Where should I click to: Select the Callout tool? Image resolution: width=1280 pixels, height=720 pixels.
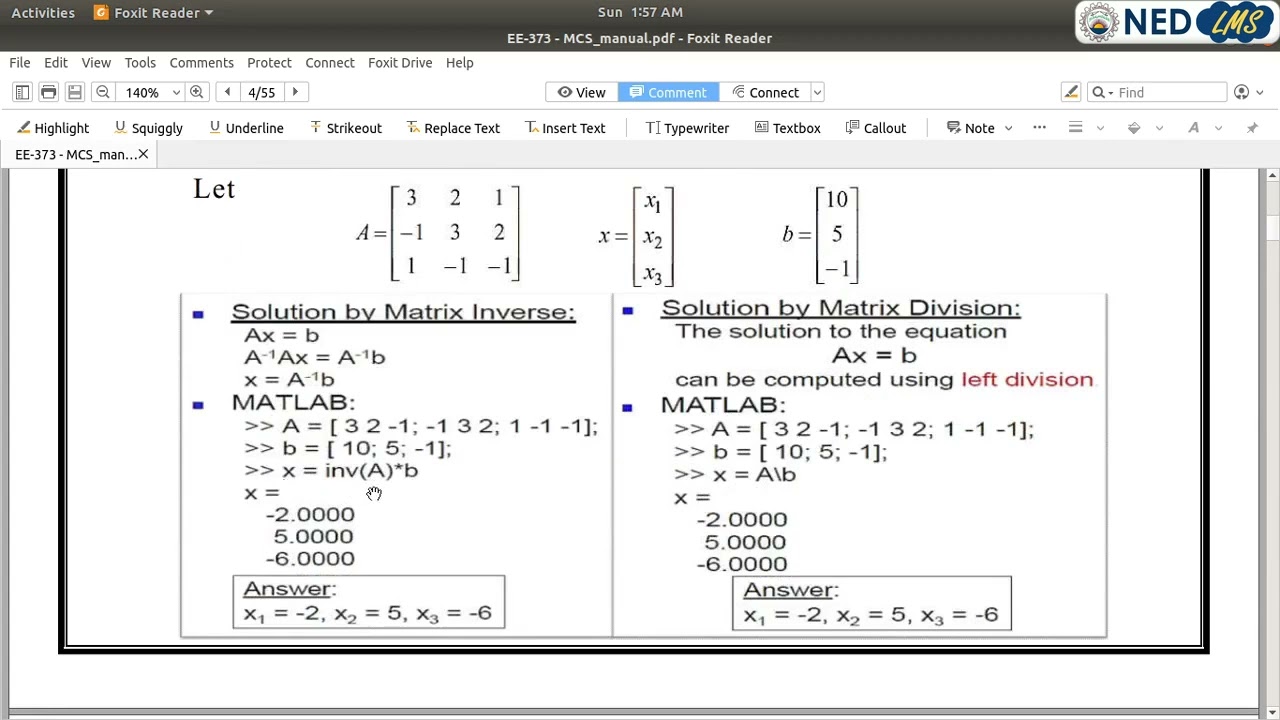tap(876, 128)
